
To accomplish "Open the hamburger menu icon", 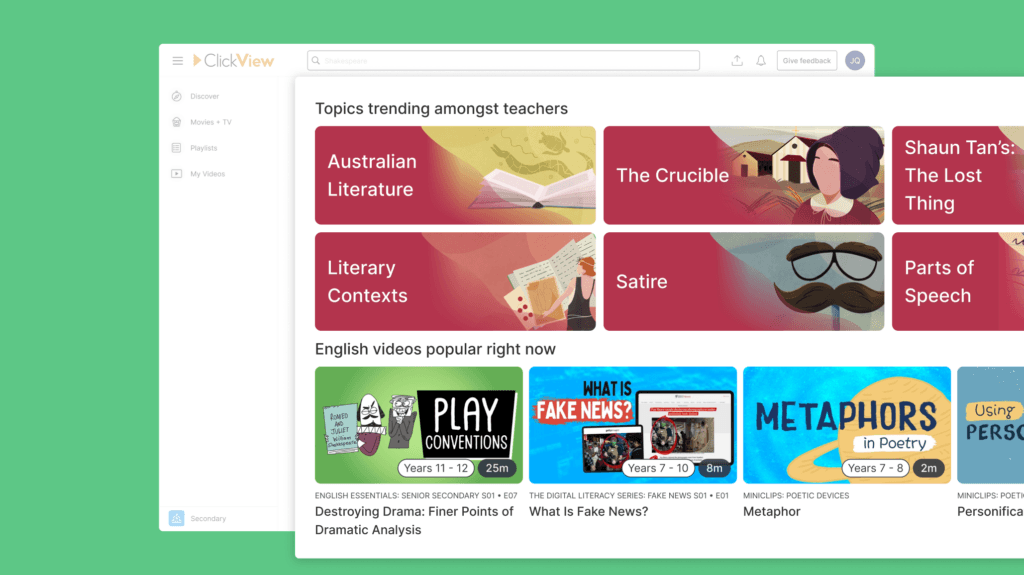I will tap(177, 61).
